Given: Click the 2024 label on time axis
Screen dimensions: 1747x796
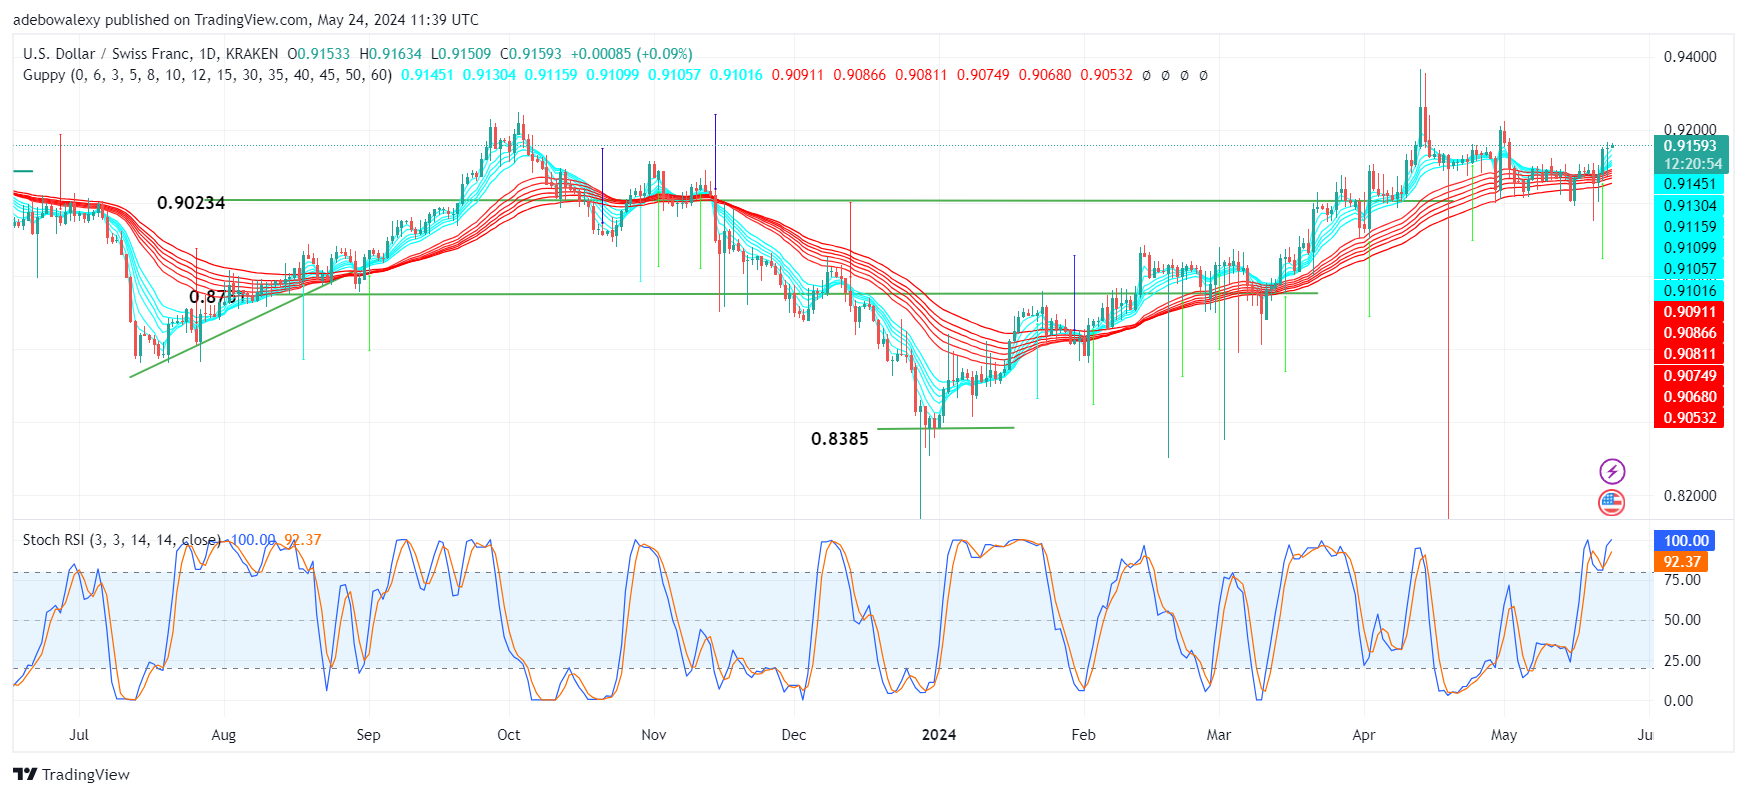Looking at the screenshot, I should pyautogui.click(x=939, y=735).
